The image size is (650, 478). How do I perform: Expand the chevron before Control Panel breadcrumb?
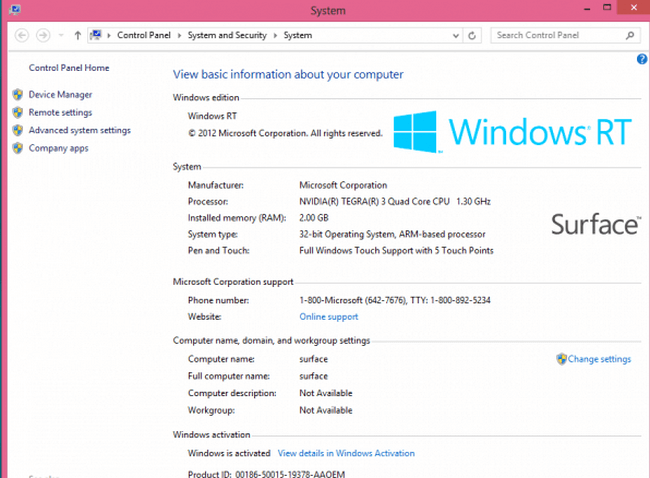coord(109,36)
